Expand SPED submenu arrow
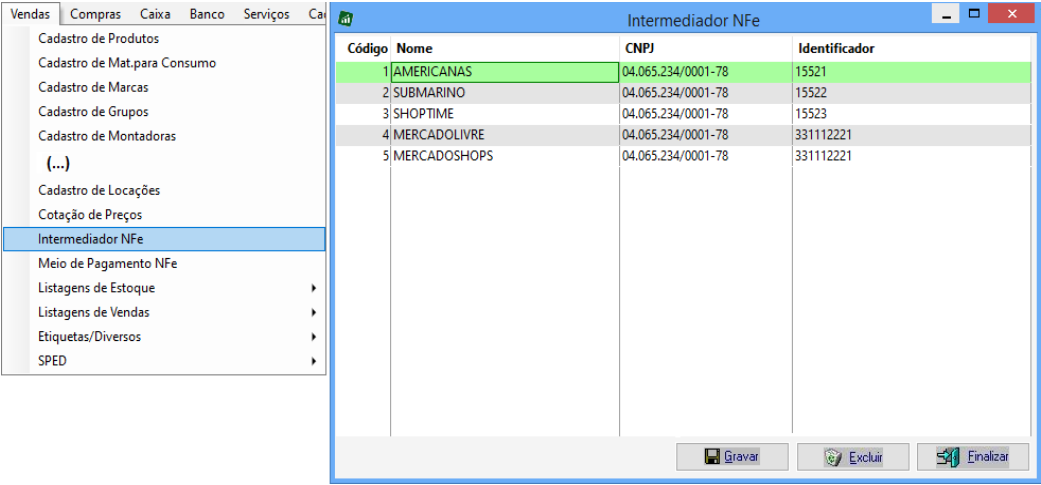 [x=313, y=362]
